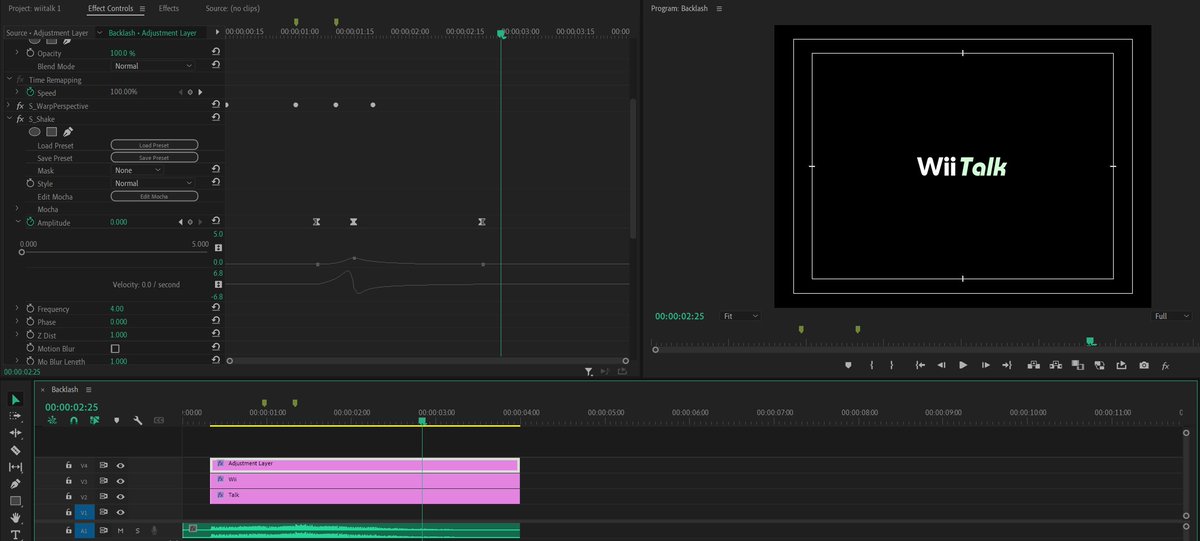Open the Style Normal dropdown

pos(152,183)
